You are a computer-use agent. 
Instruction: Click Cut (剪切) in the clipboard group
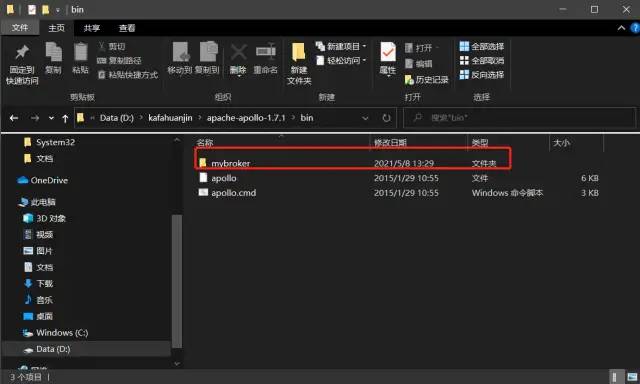coord(112,47)
